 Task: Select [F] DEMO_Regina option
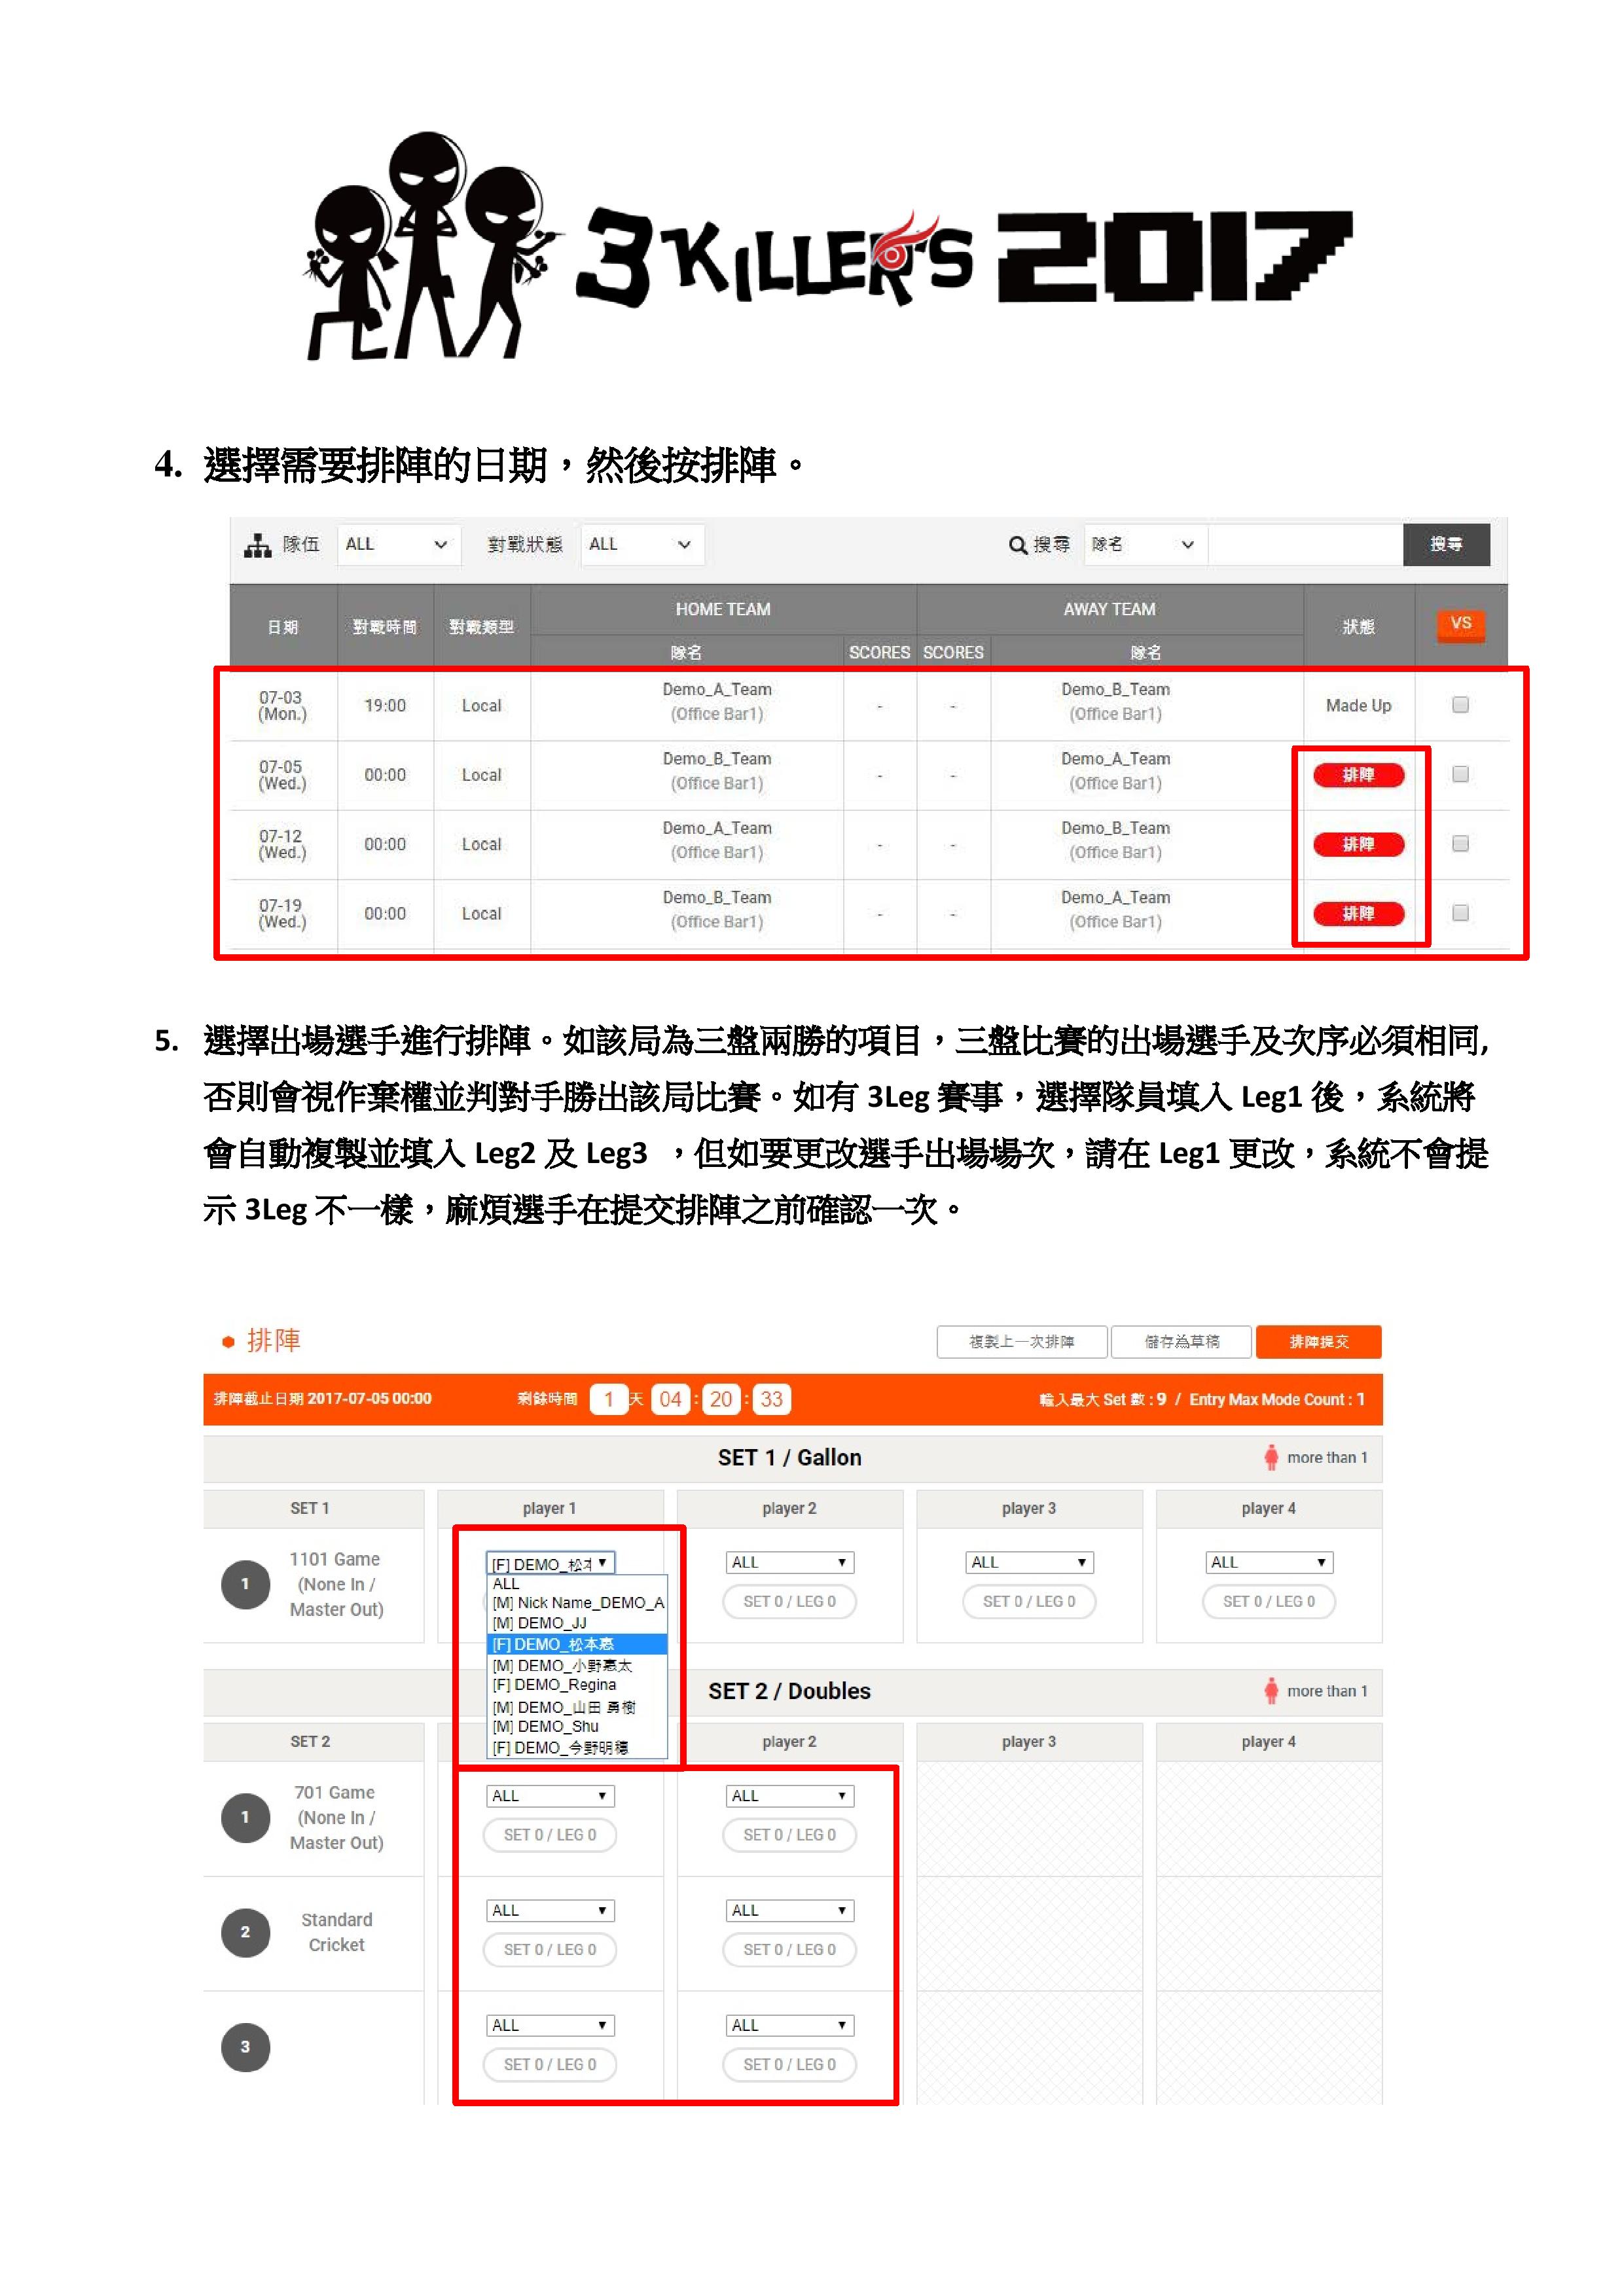577,1685
